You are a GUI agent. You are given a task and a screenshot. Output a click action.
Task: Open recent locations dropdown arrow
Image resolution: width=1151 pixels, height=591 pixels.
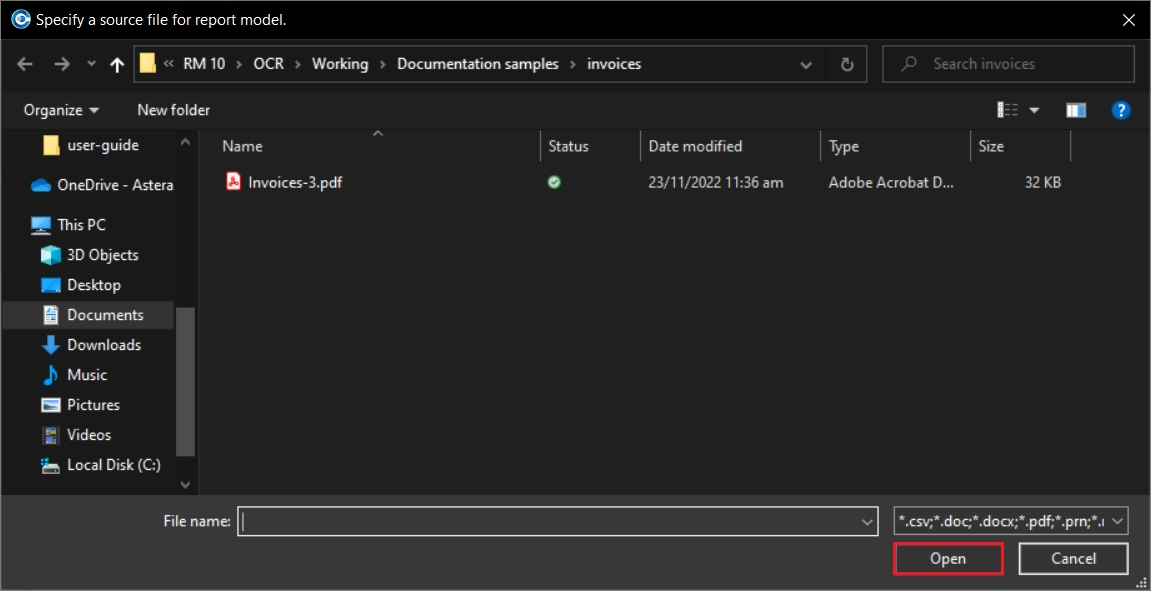point(91,65)
